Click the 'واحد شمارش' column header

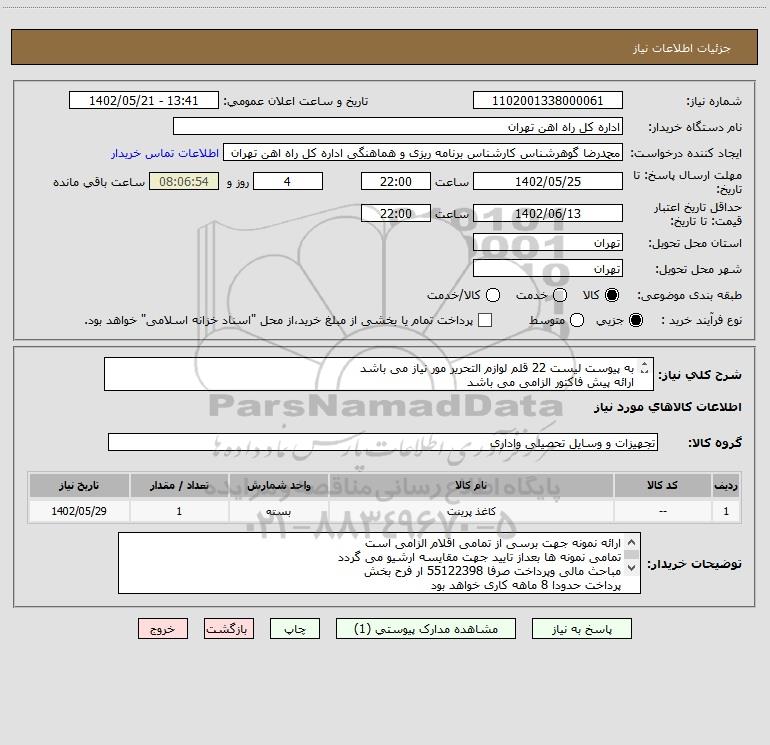(x=278, y=485)
